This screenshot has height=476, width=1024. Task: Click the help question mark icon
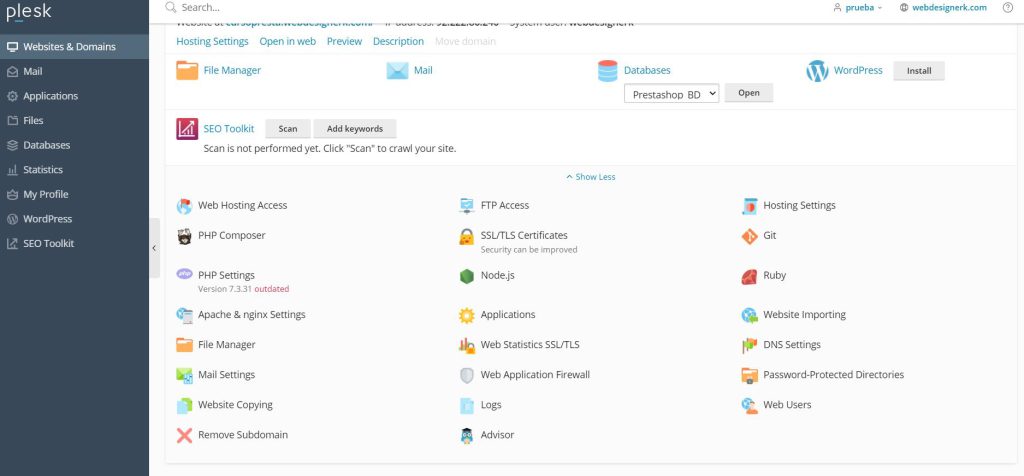pos(1008,8)
